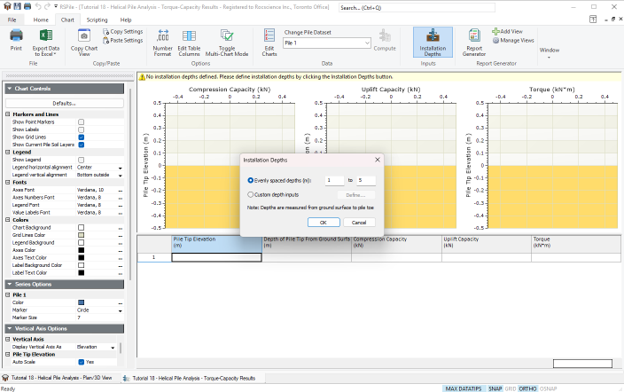Close the Installation Depths dialog
The width and height of the screenshot is (624, 392).
(377, 160)
